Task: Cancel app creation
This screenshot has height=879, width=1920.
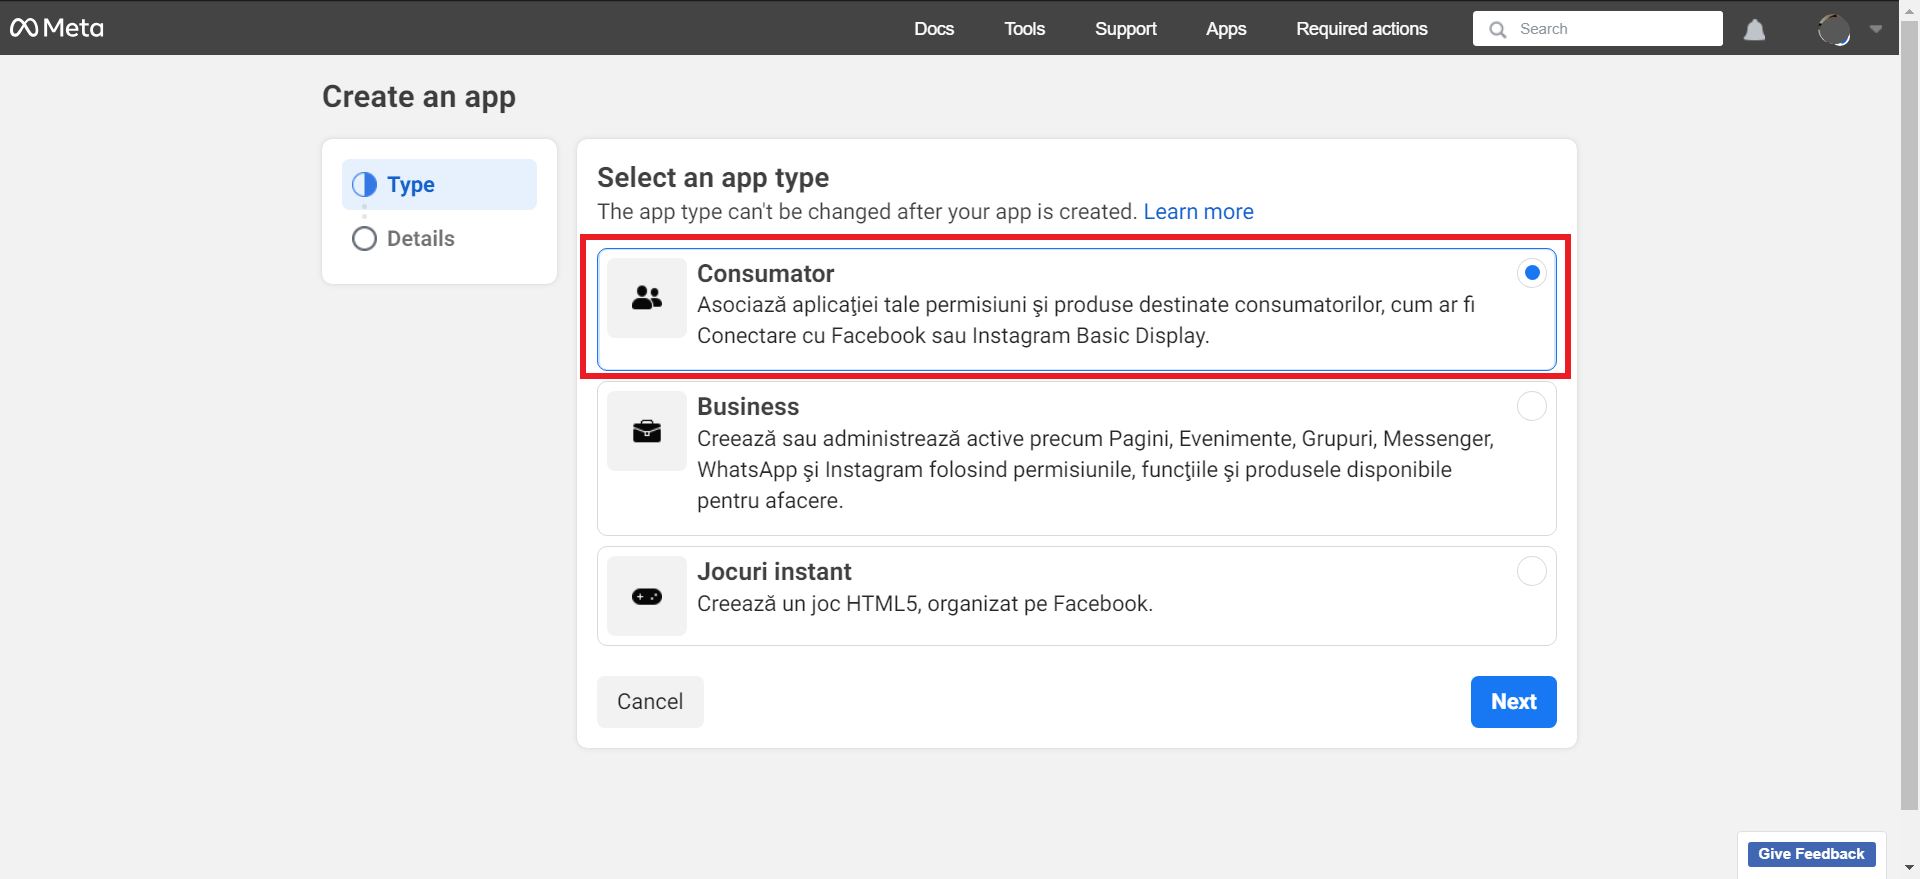Action: tap(650, 702)
